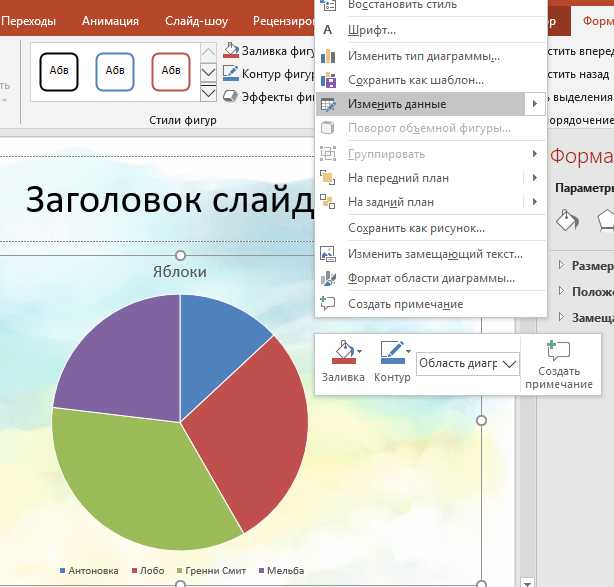Click the fill bucket icon in format pane

point(567,221)
